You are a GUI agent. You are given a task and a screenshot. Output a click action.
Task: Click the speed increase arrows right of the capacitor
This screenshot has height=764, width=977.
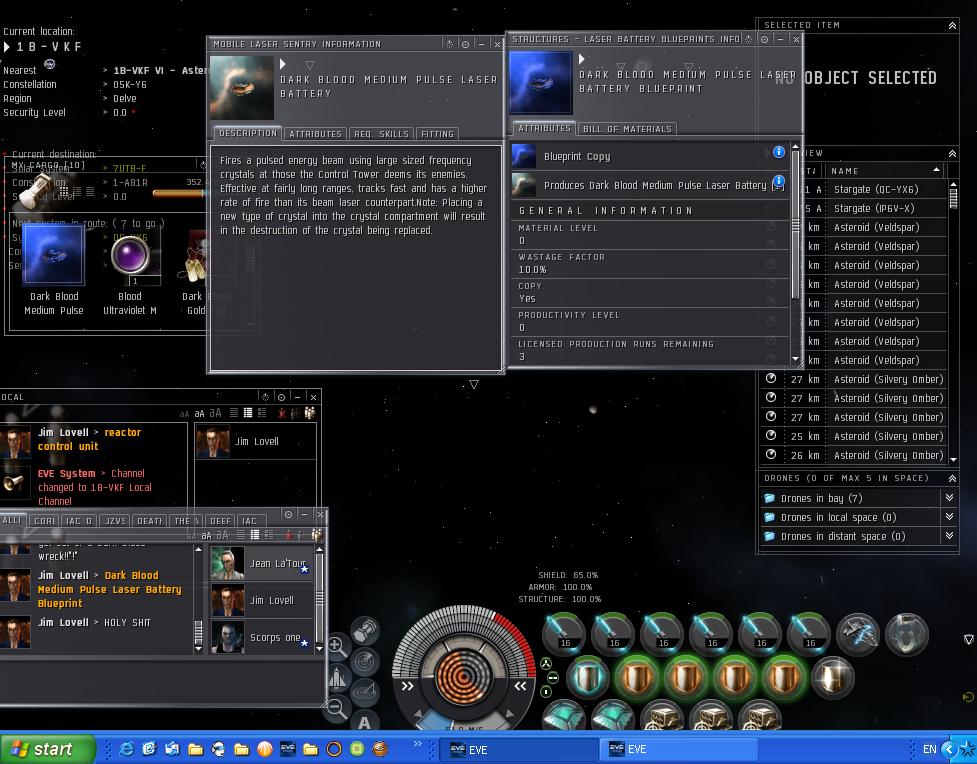520,686
